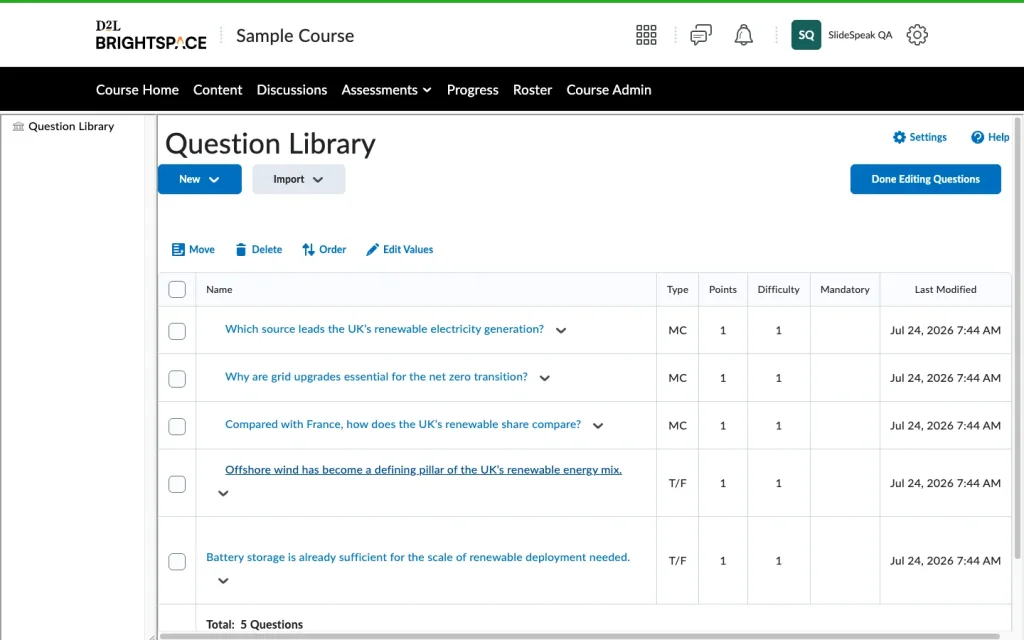Click the Mandatory column header
This screenshot has height=640, width=1024.
pyautogui.click(x=845, y=289)
